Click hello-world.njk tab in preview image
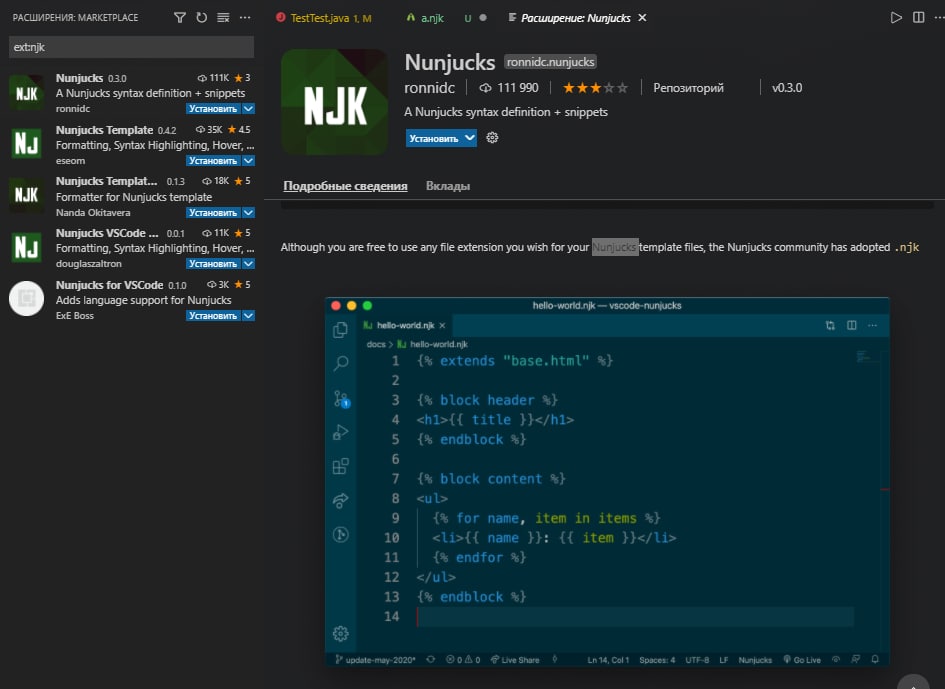This screenshot has height=689, width=945. pos(404,326)
